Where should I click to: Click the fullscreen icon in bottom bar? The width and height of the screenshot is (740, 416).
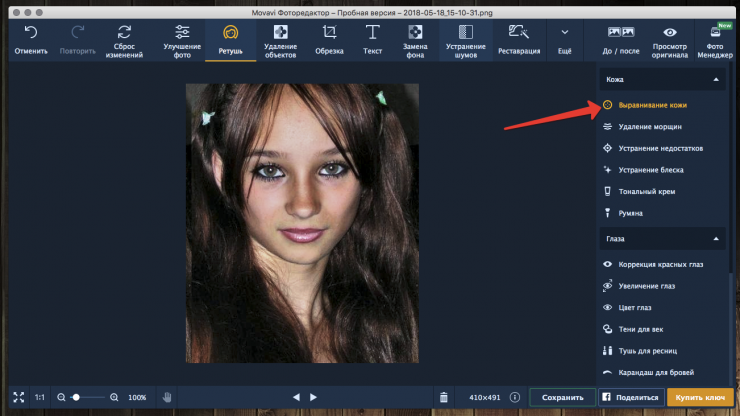[x=18, y=397]
